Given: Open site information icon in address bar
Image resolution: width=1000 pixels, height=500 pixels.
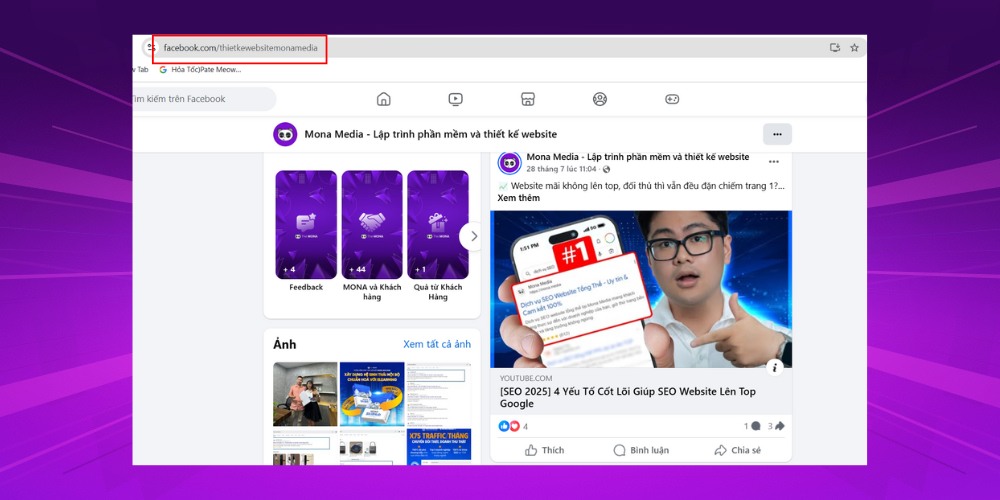Looking at the screenshot, I should pos(151,48).
